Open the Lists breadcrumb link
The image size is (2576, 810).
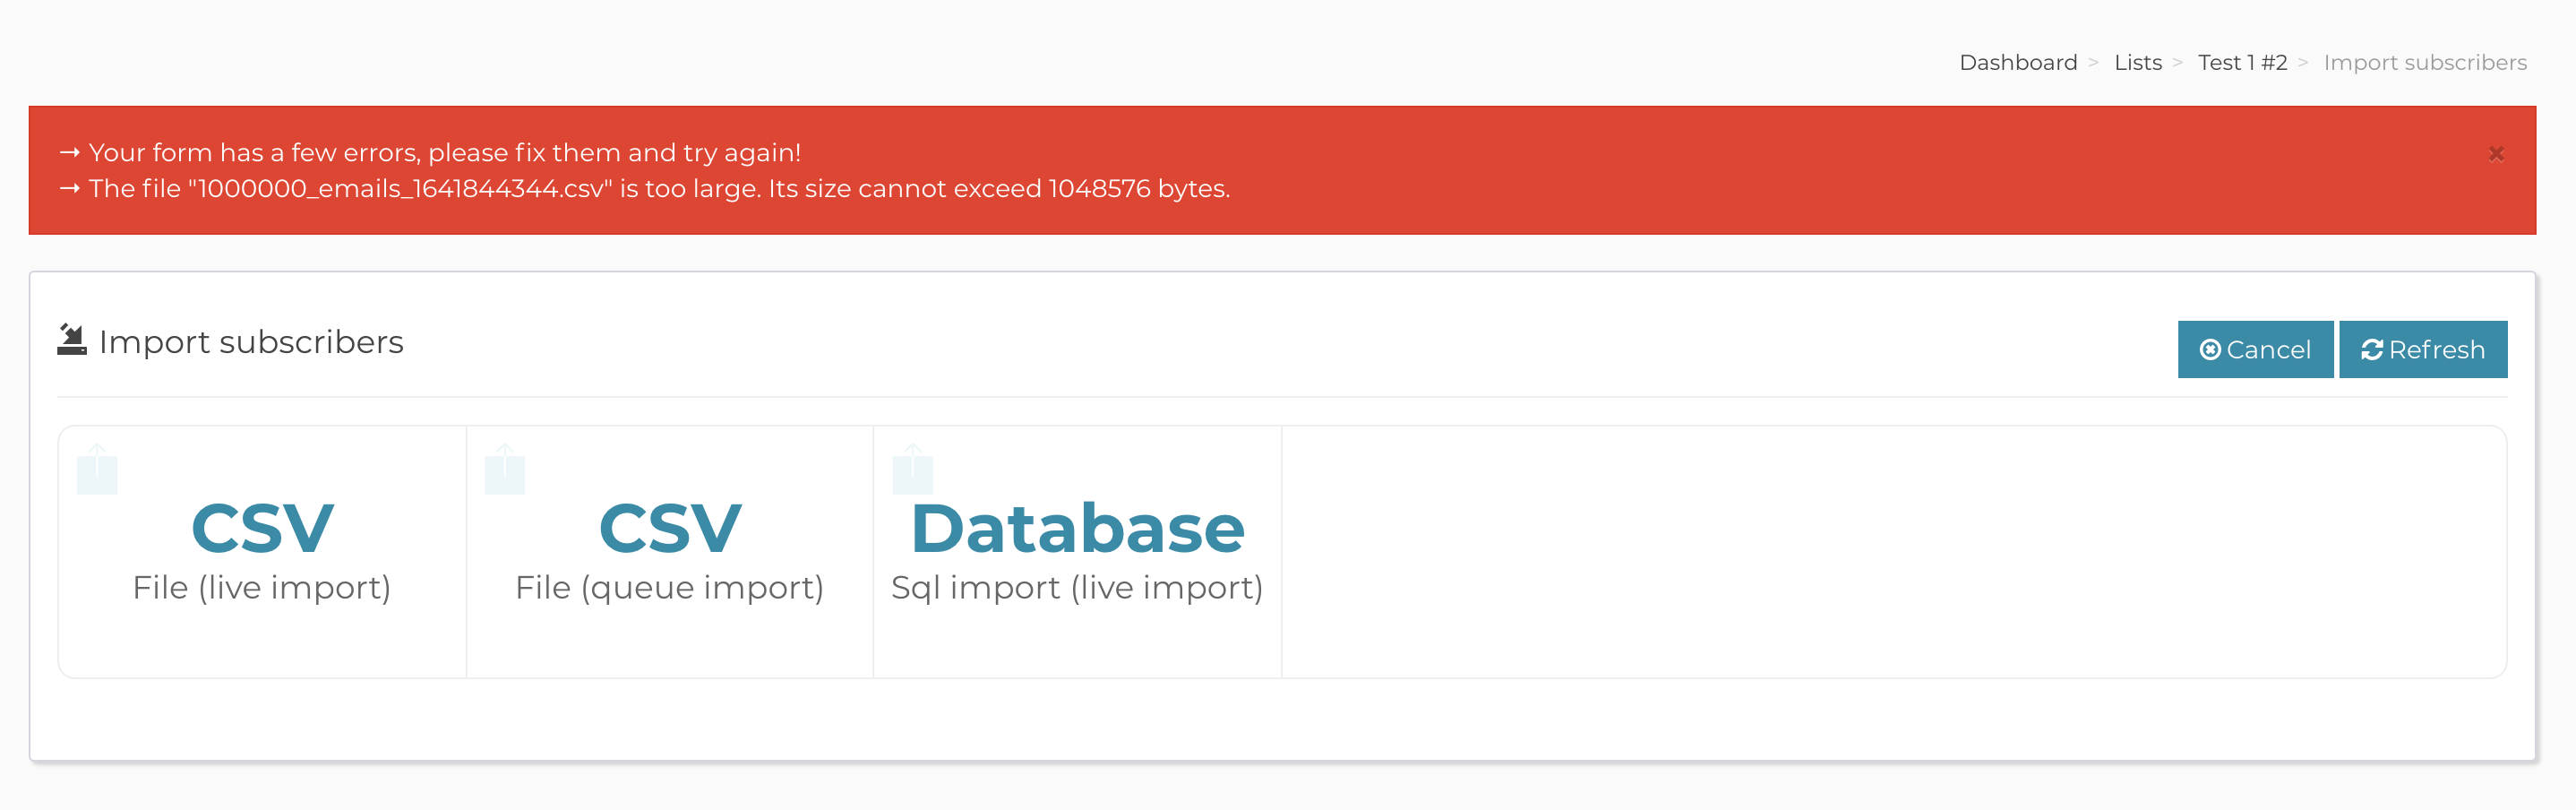point(2137,63)
